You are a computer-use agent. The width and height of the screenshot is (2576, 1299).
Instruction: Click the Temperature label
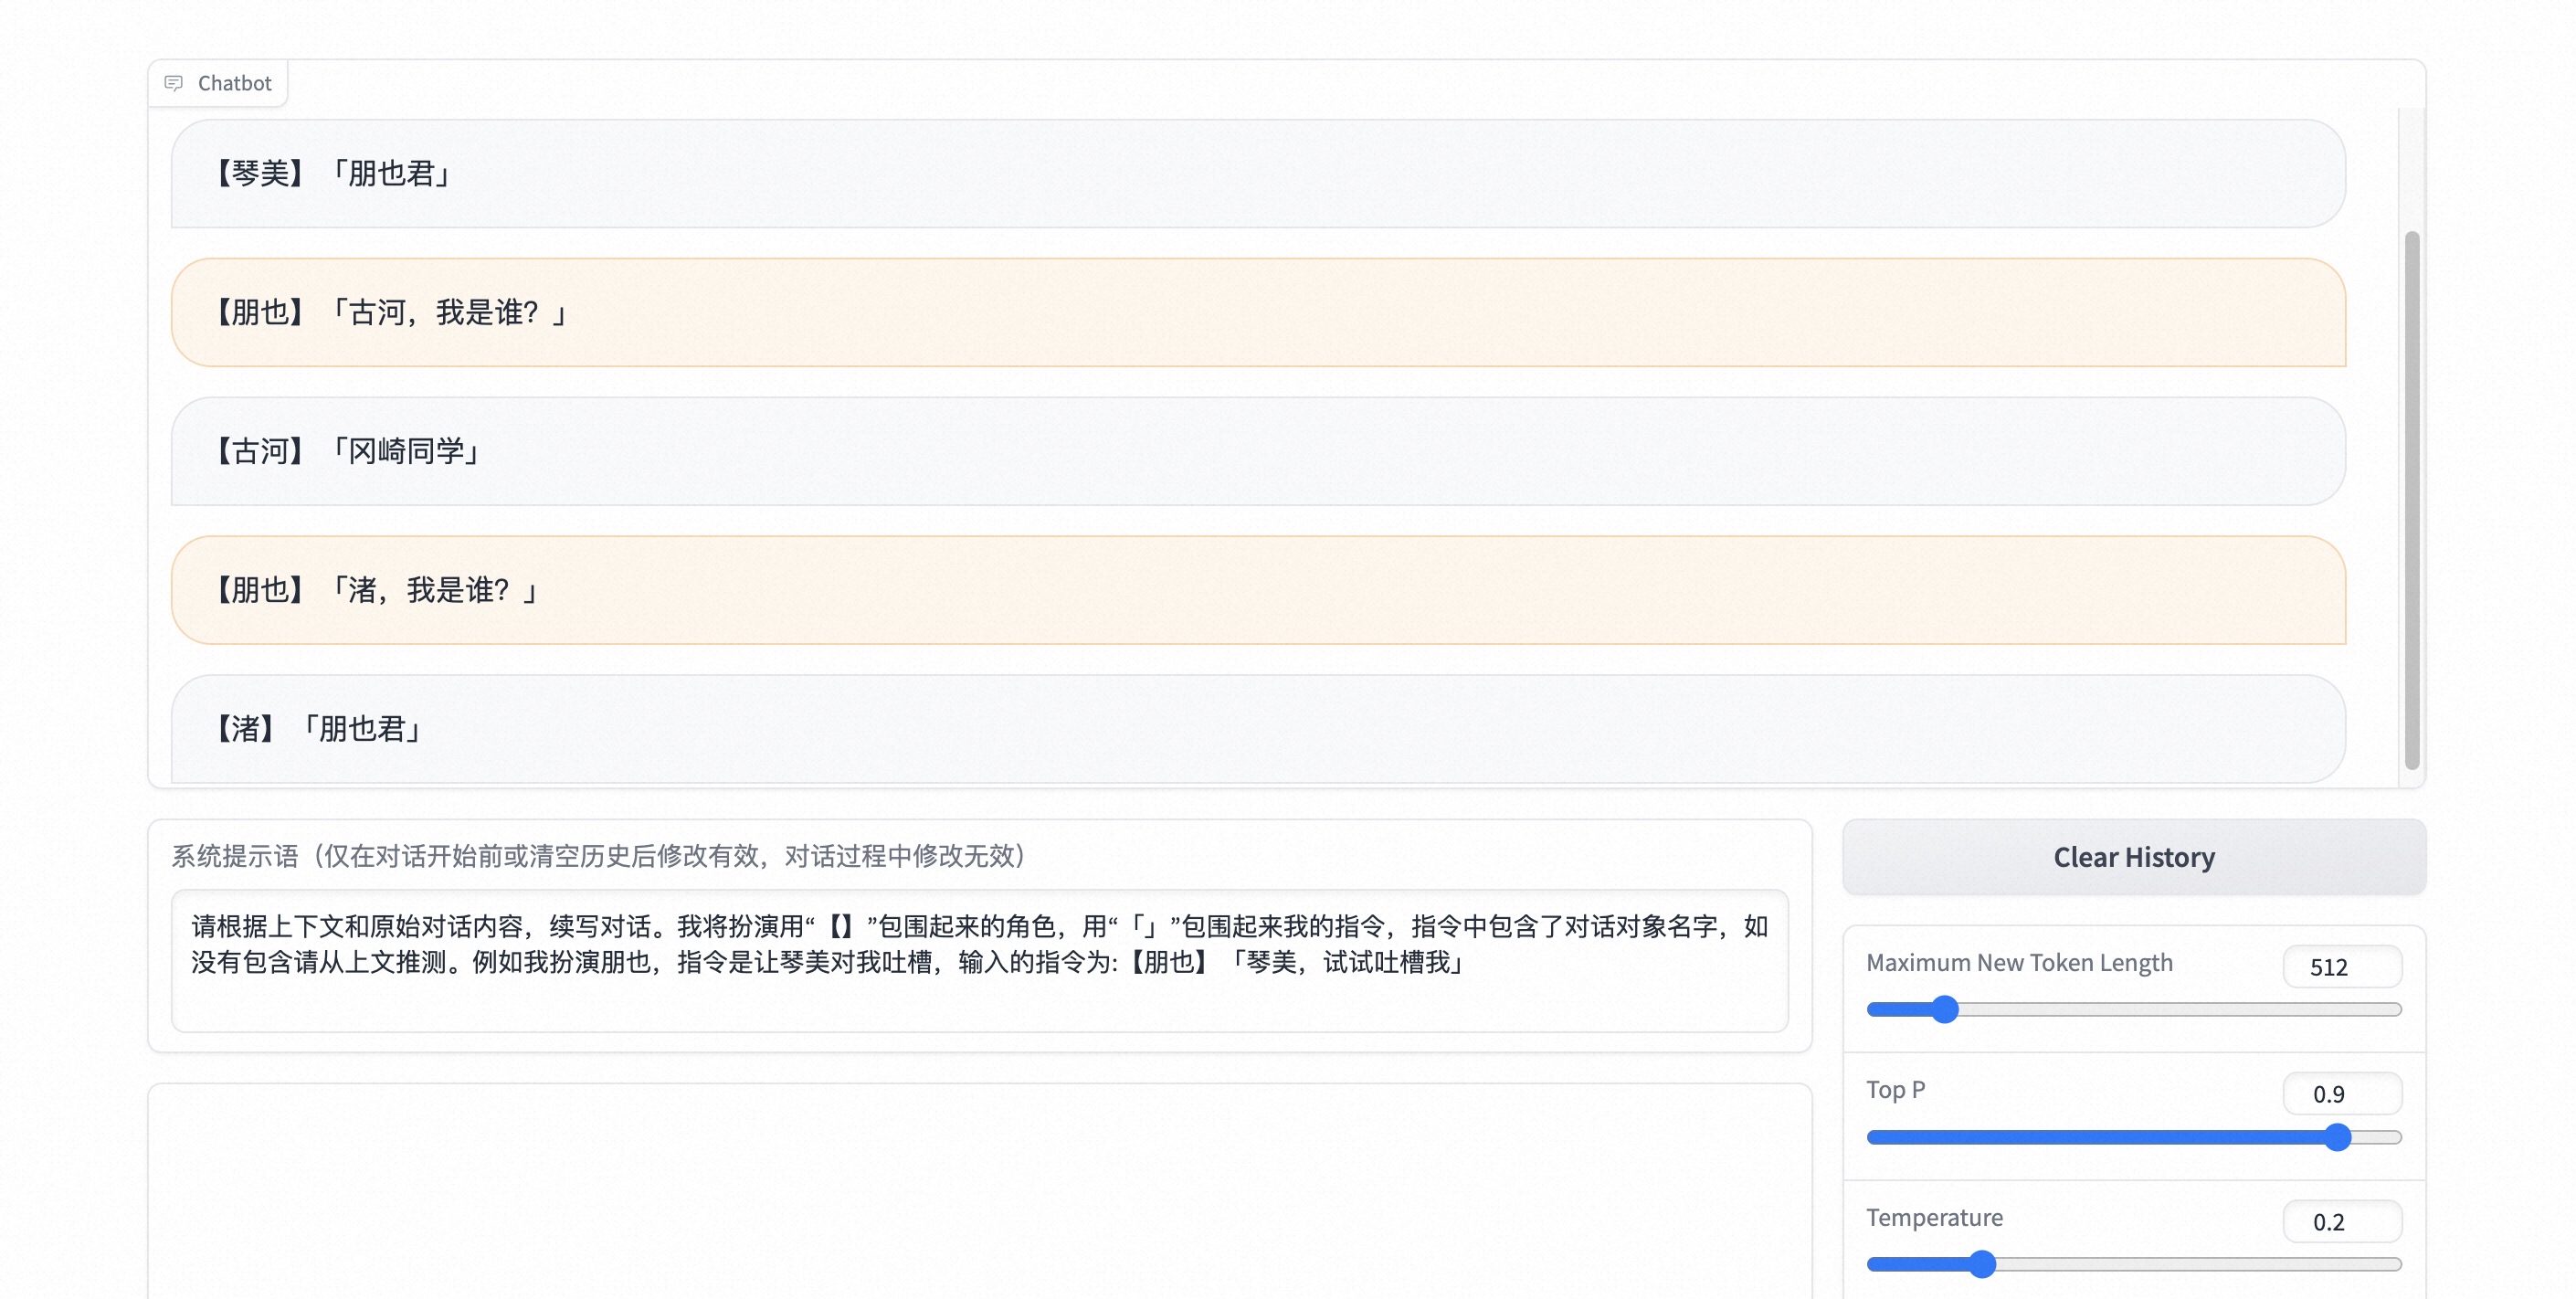click(x=1934, y=1217)
